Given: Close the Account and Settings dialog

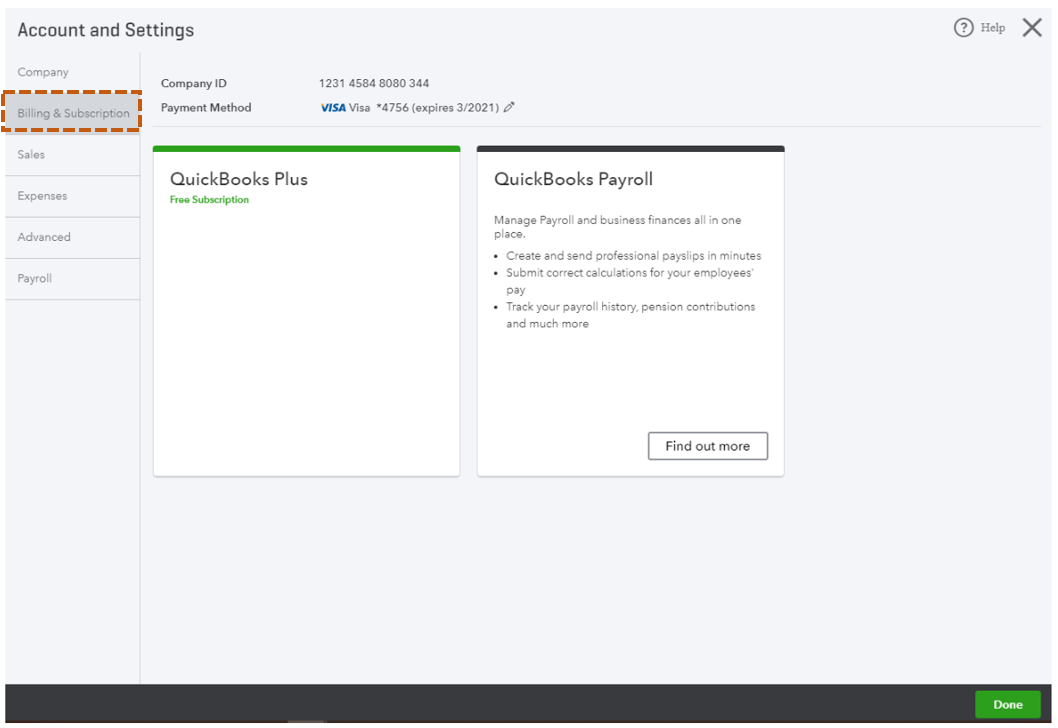Looking at the screenshot, I should tap(1032, 28).
